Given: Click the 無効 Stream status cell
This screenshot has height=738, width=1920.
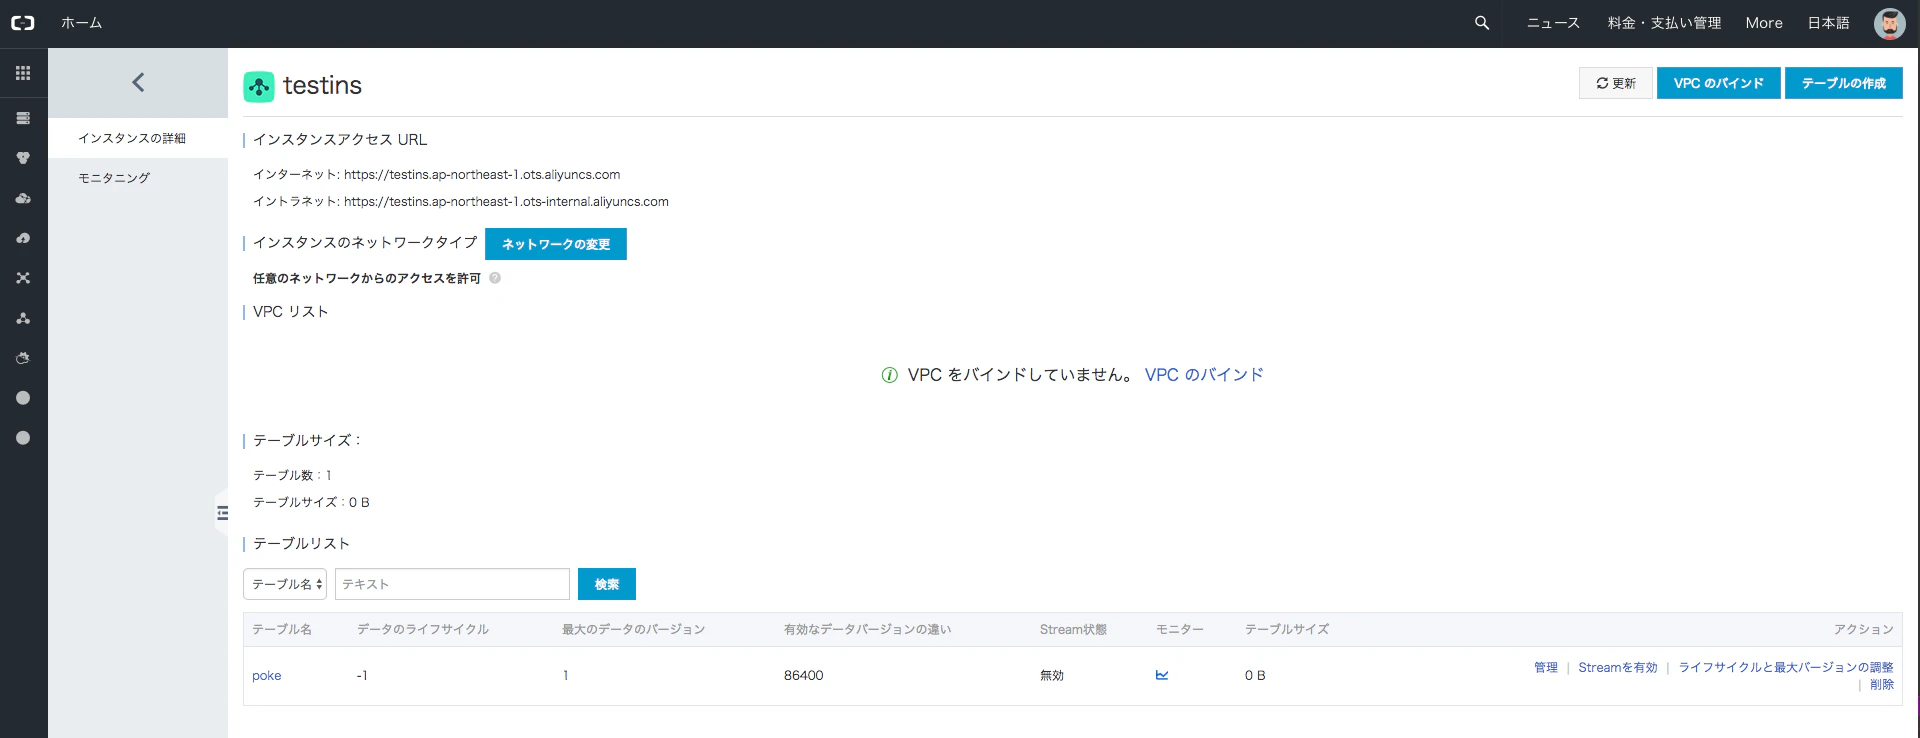Looking at the screenshot, I should pos(1052,676).
